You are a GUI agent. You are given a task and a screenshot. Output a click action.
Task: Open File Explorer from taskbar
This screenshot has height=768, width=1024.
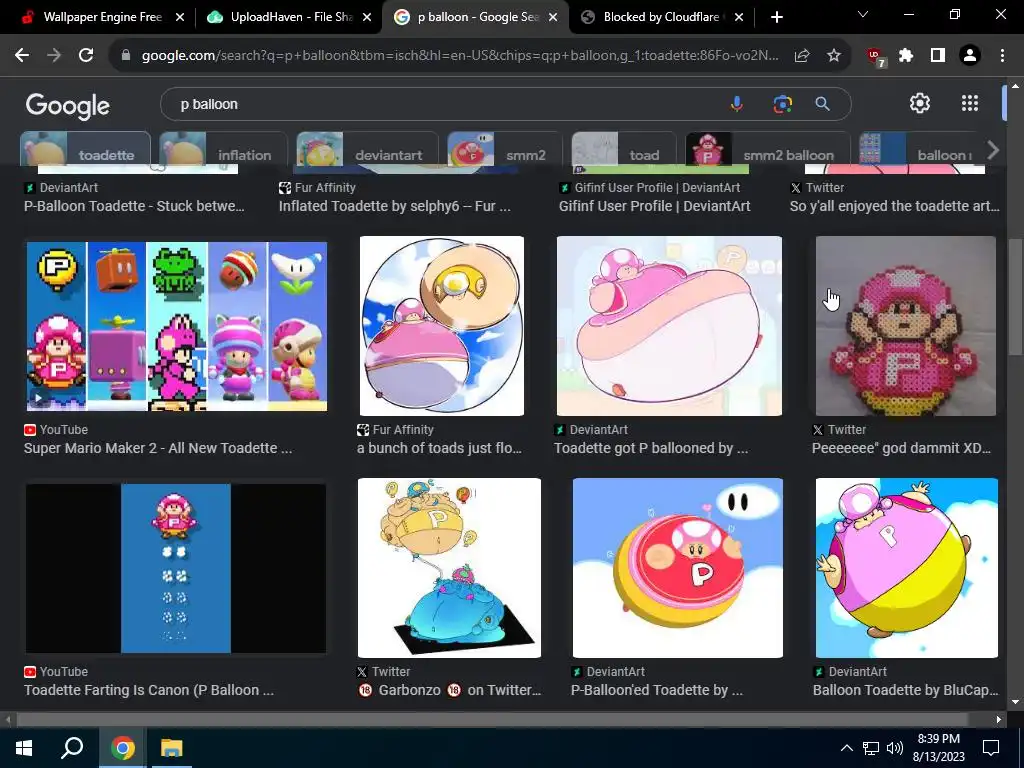pyautogui.click(x=171, y=748)
